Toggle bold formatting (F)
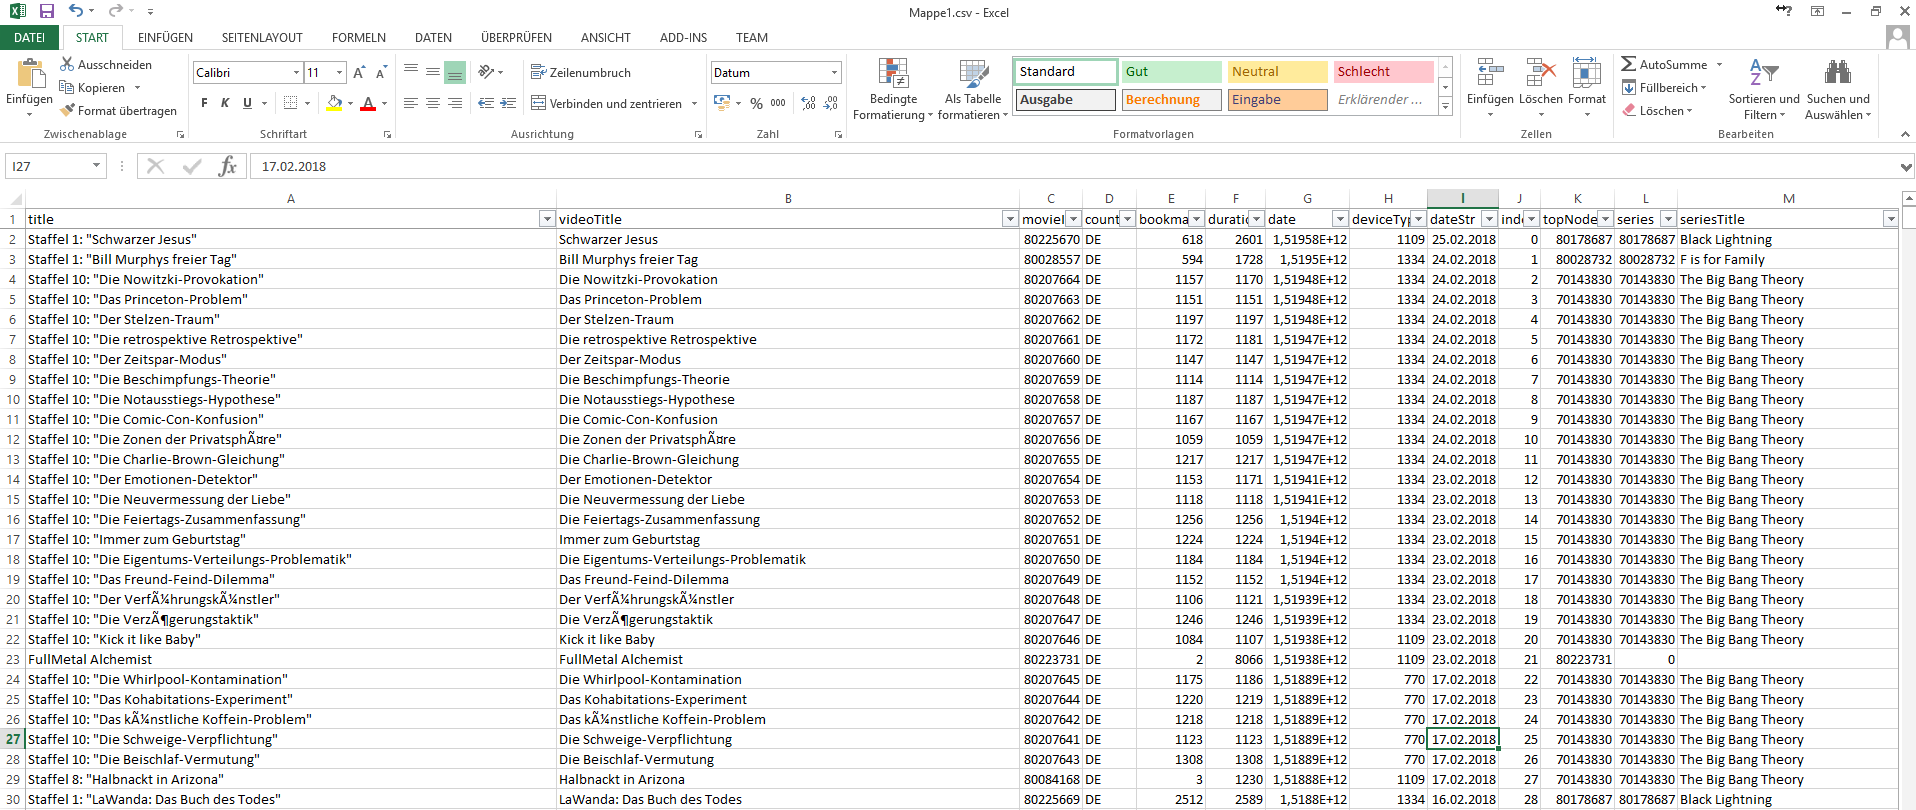The width and height of the screenshot is (1916, 810). point(204,103)
